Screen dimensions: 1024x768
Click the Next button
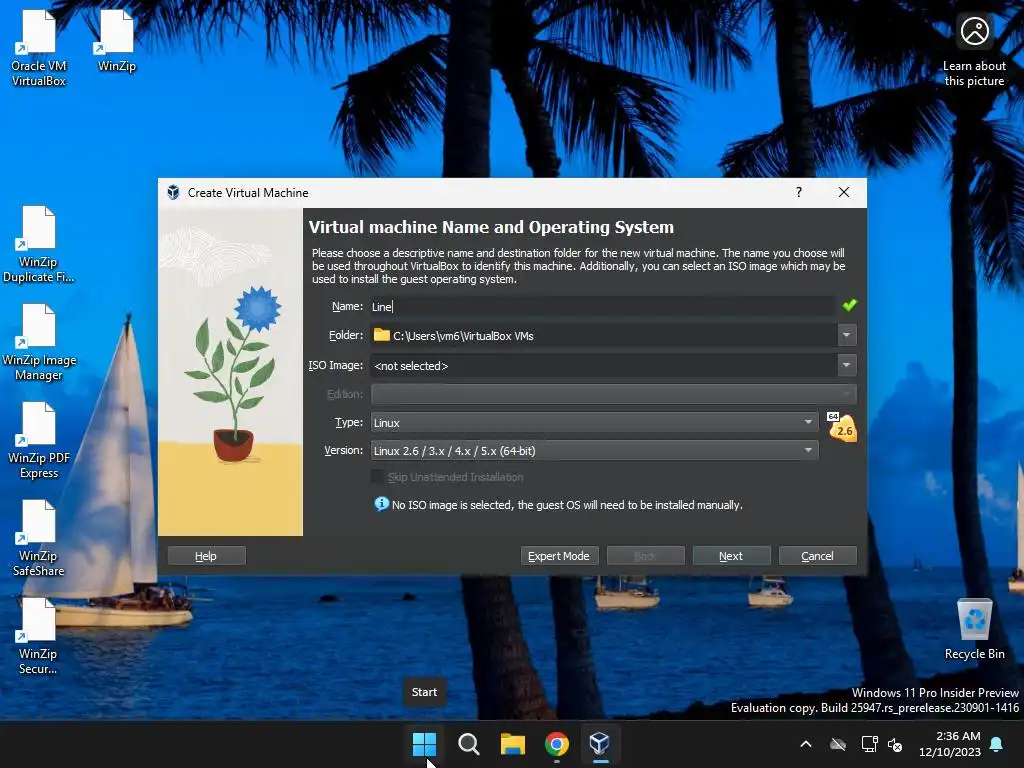coord(731,556)
